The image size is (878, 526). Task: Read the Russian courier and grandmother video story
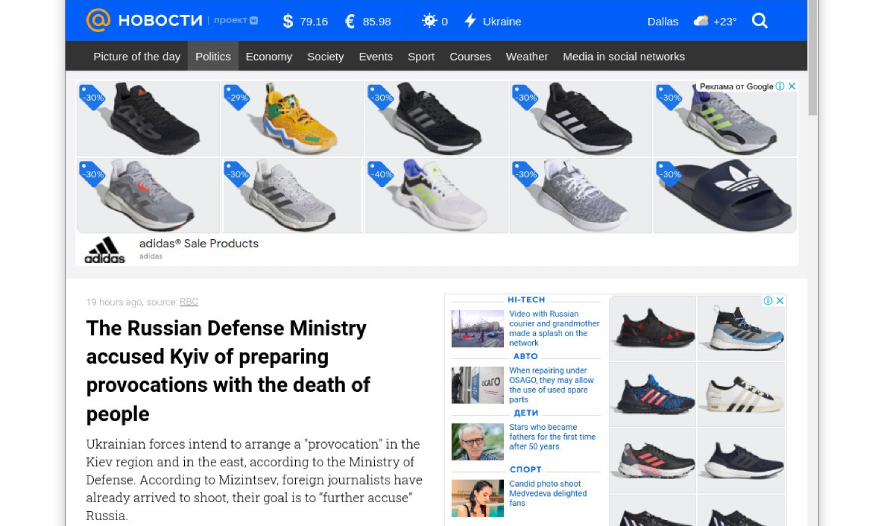pyautogui.click(x=554, y=328)
